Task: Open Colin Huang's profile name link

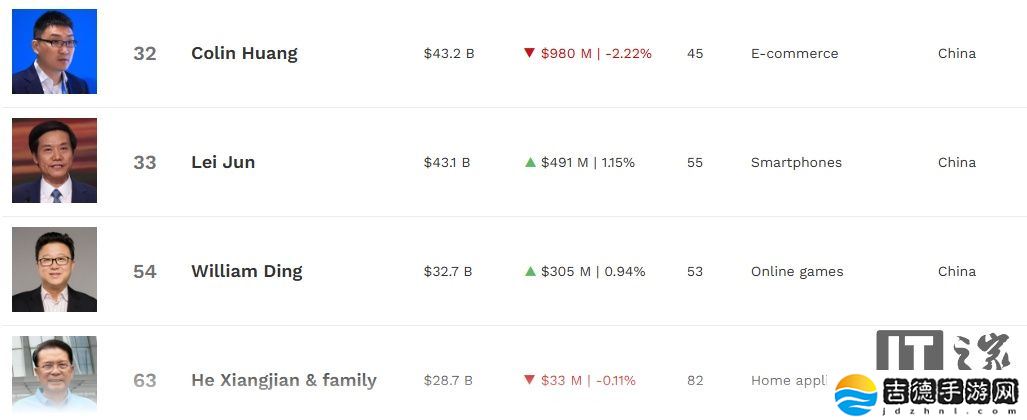Action: [244, 54]
